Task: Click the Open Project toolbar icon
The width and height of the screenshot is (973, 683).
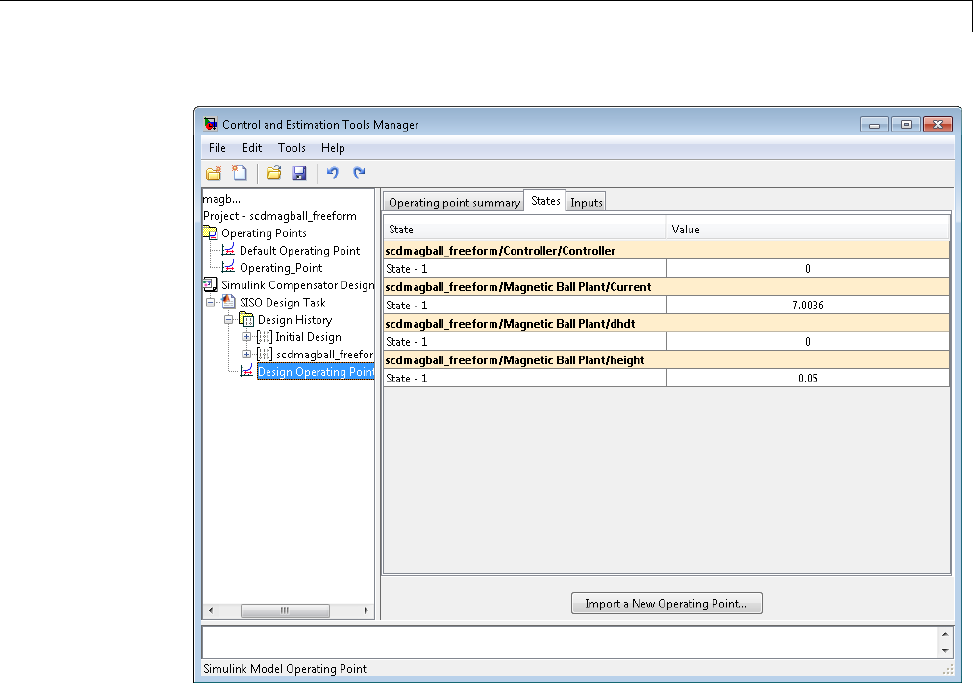Action: (x=213, y=173)
